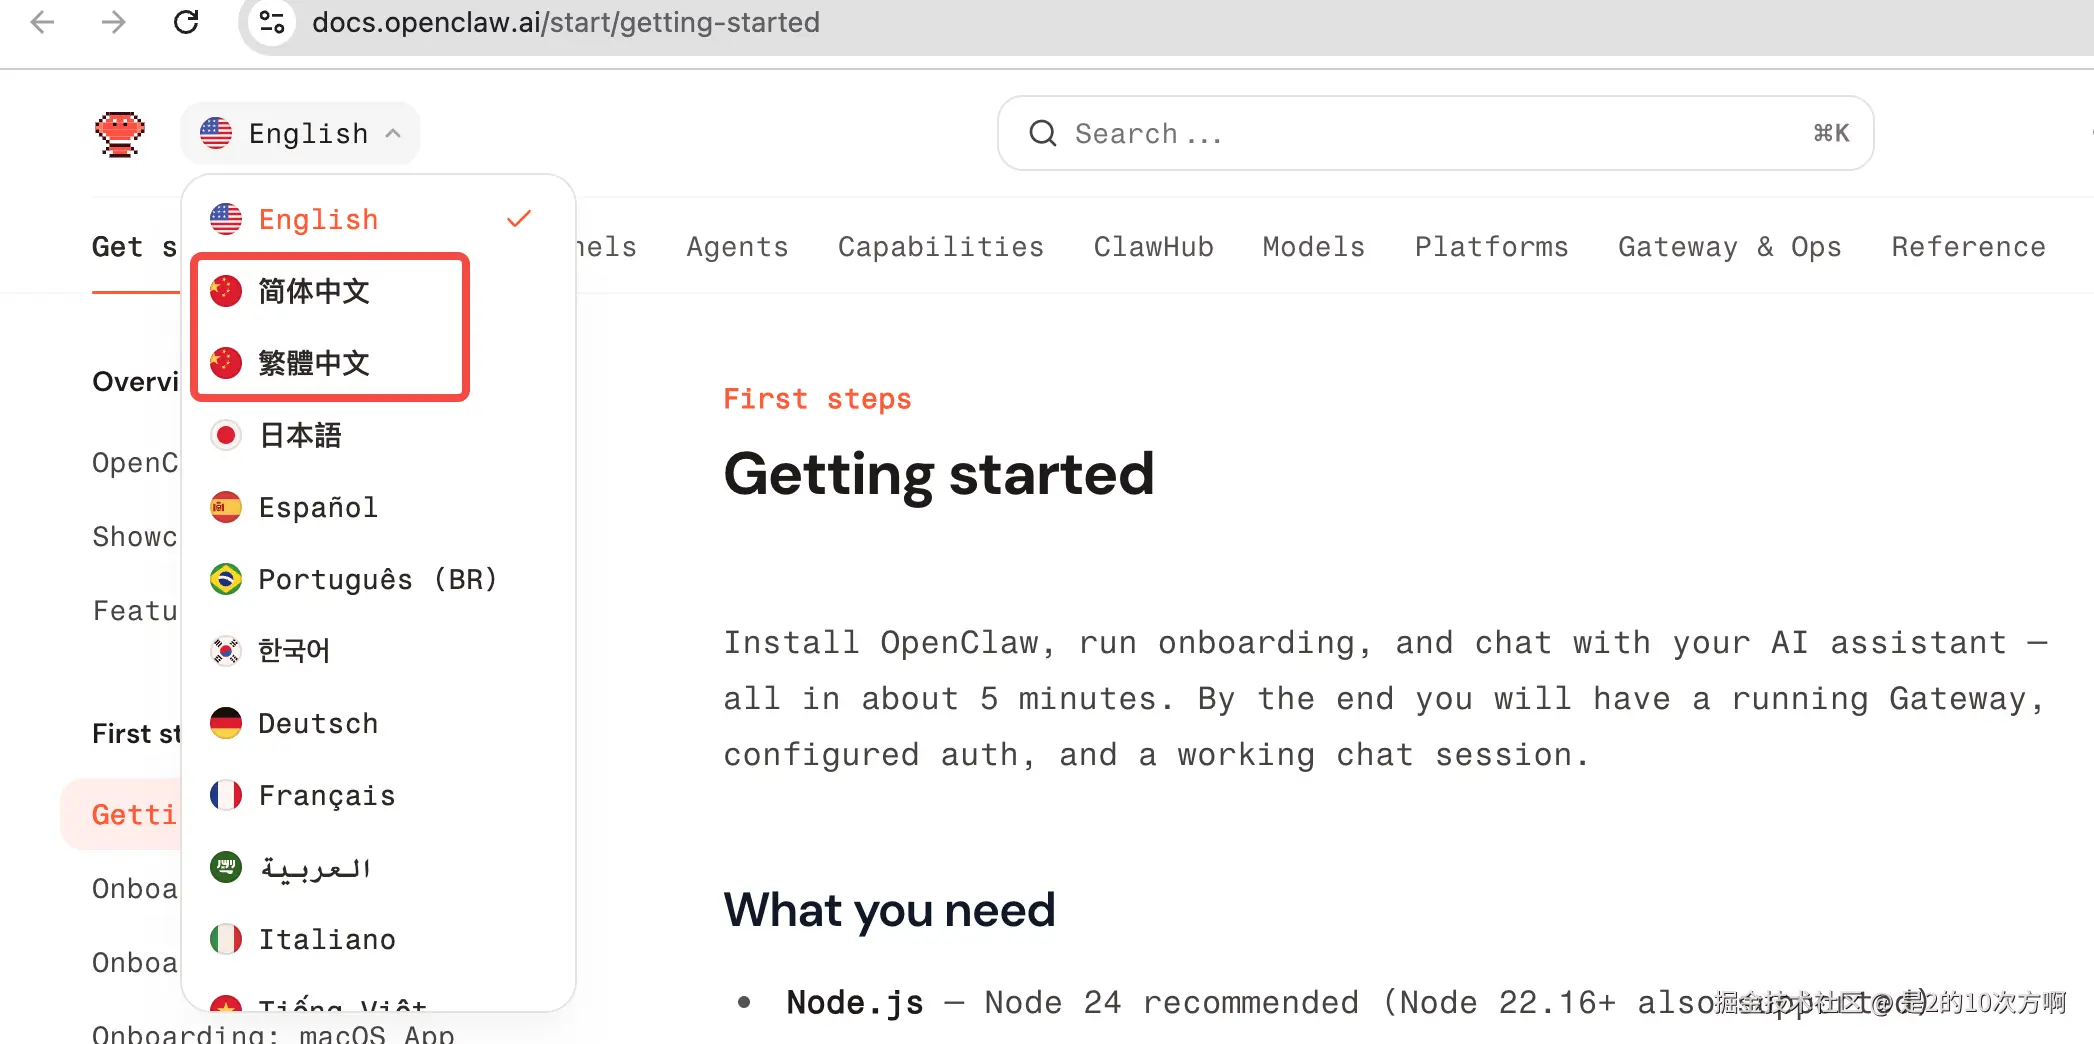Click the search magnifier icon

1043,133
